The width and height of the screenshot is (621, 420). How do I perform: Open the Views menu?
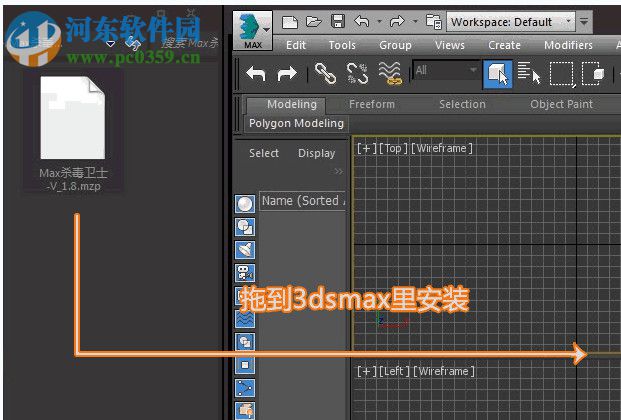pyautogui.click(x=450, y=45)
